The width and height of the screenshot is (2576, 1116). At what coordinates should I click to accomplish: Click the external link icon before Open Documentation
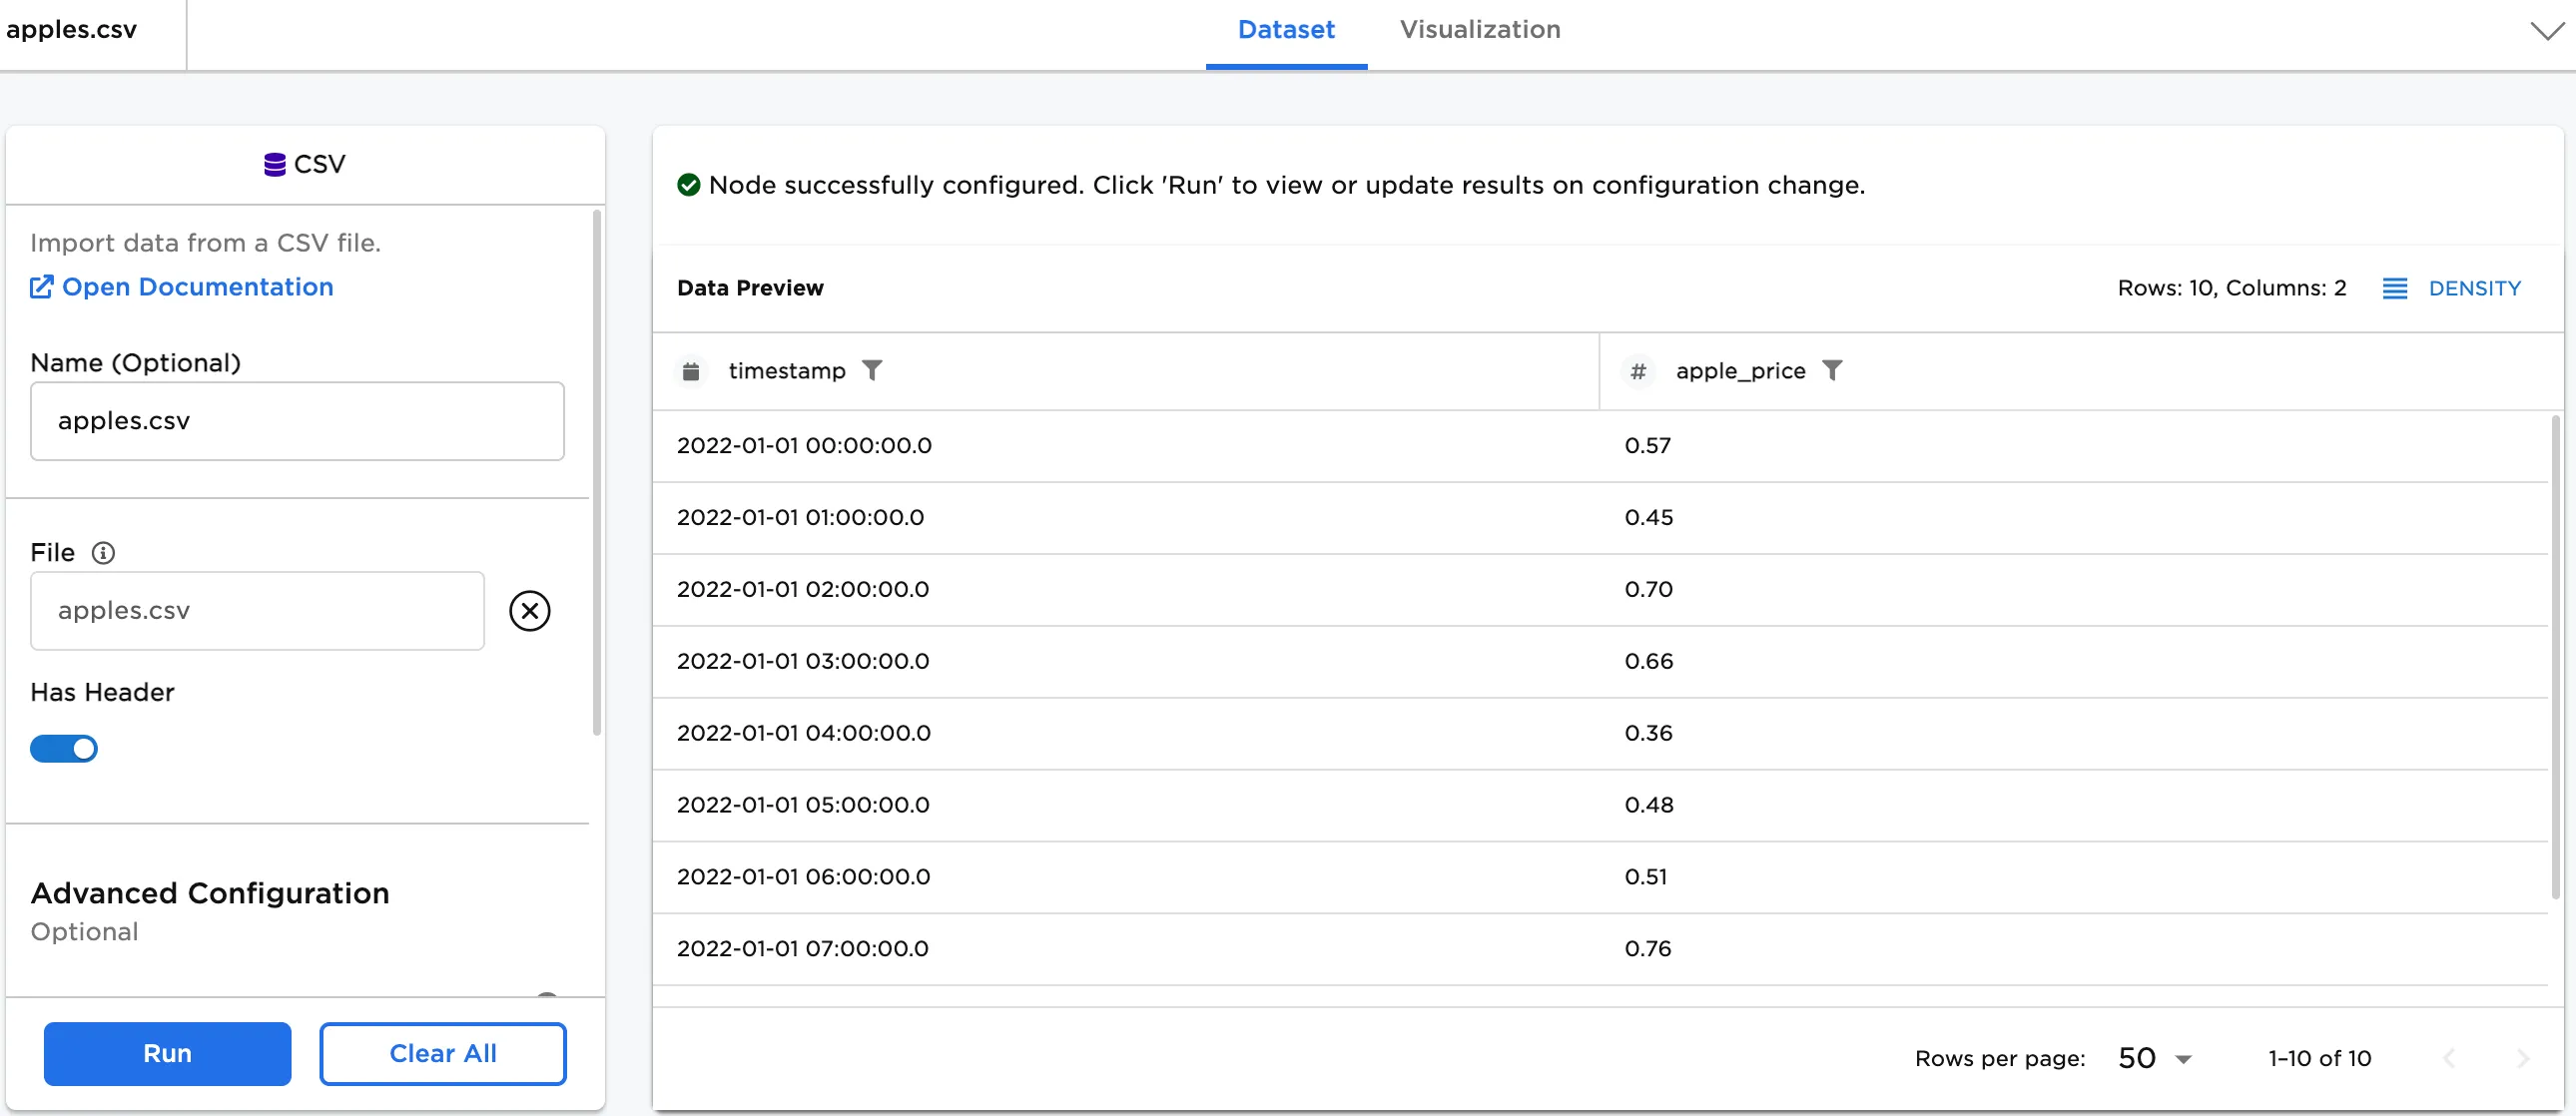click(41, 286)
